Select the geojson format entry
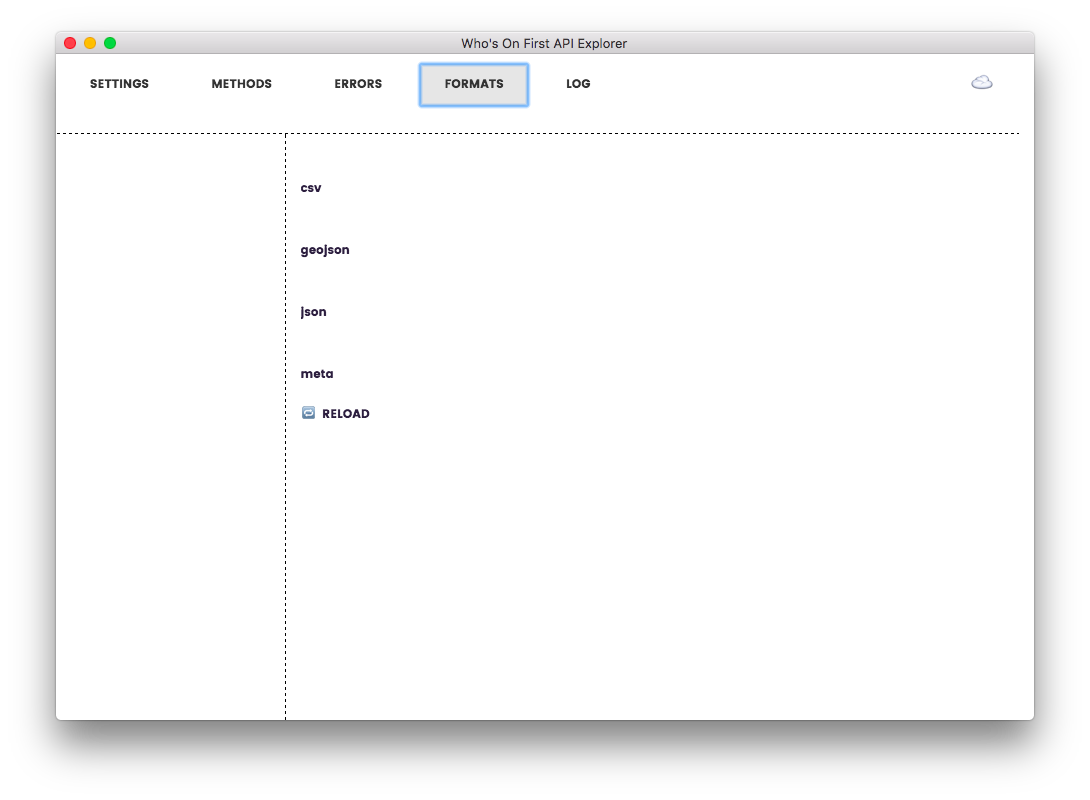Image resolution: width=1090 pixels, height=800 pixels. tap(325, 250)
